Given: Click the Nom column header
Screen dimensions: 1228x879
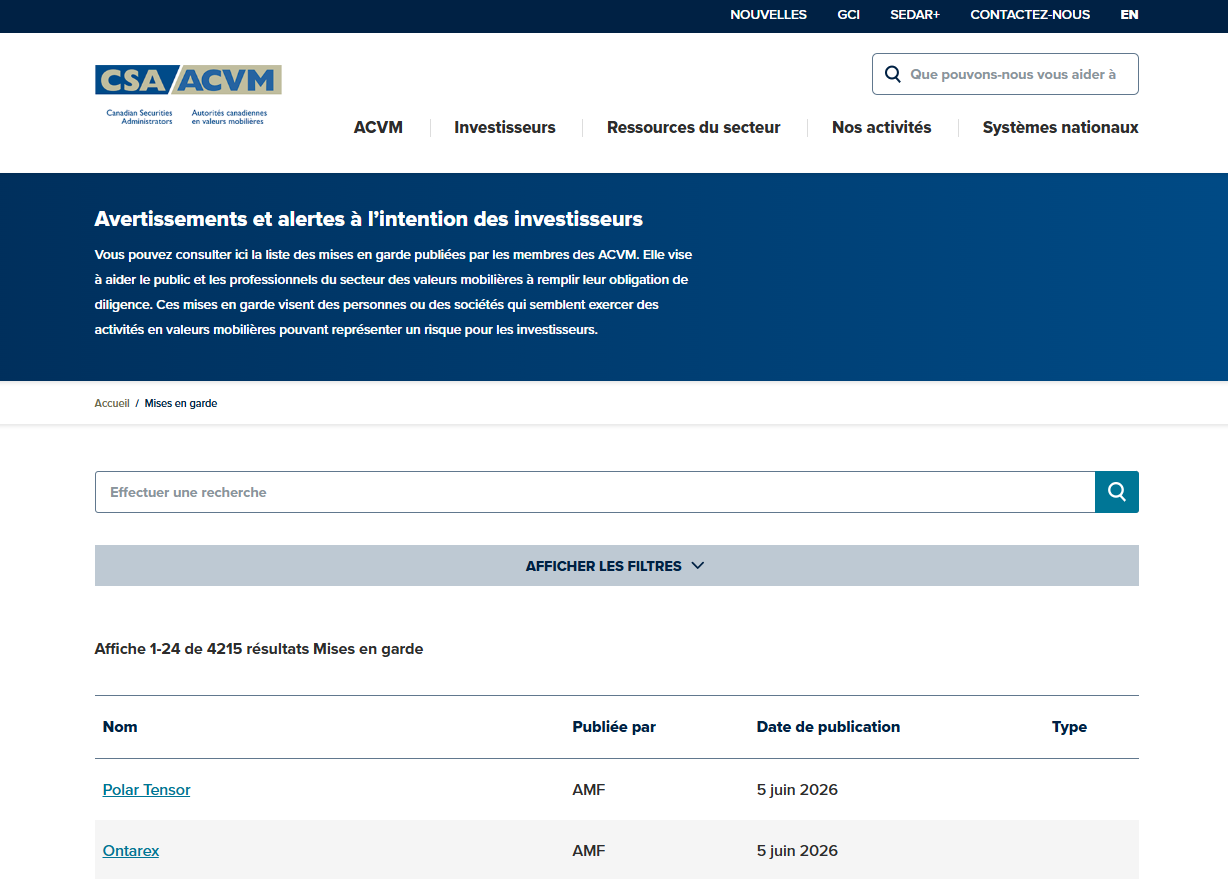Looking at the screenshot, I should (120, 727).
